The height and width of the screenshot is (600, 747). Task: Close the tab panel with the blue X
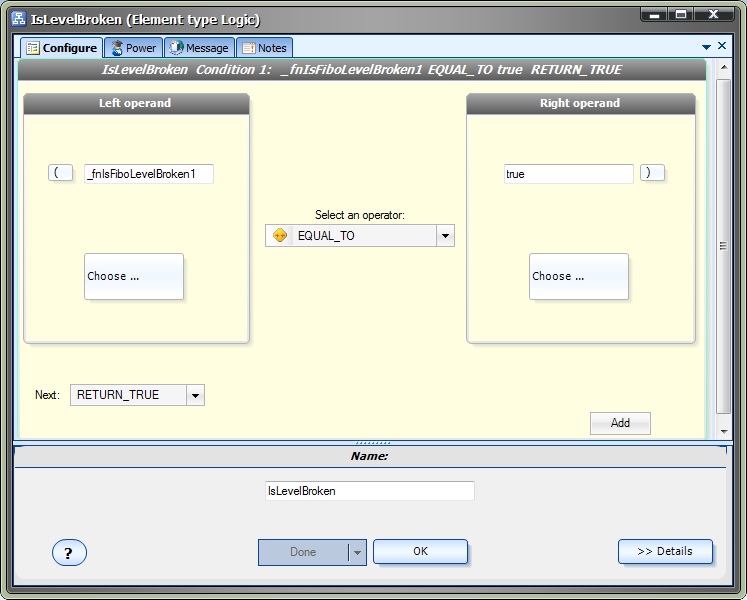point(722,46)
